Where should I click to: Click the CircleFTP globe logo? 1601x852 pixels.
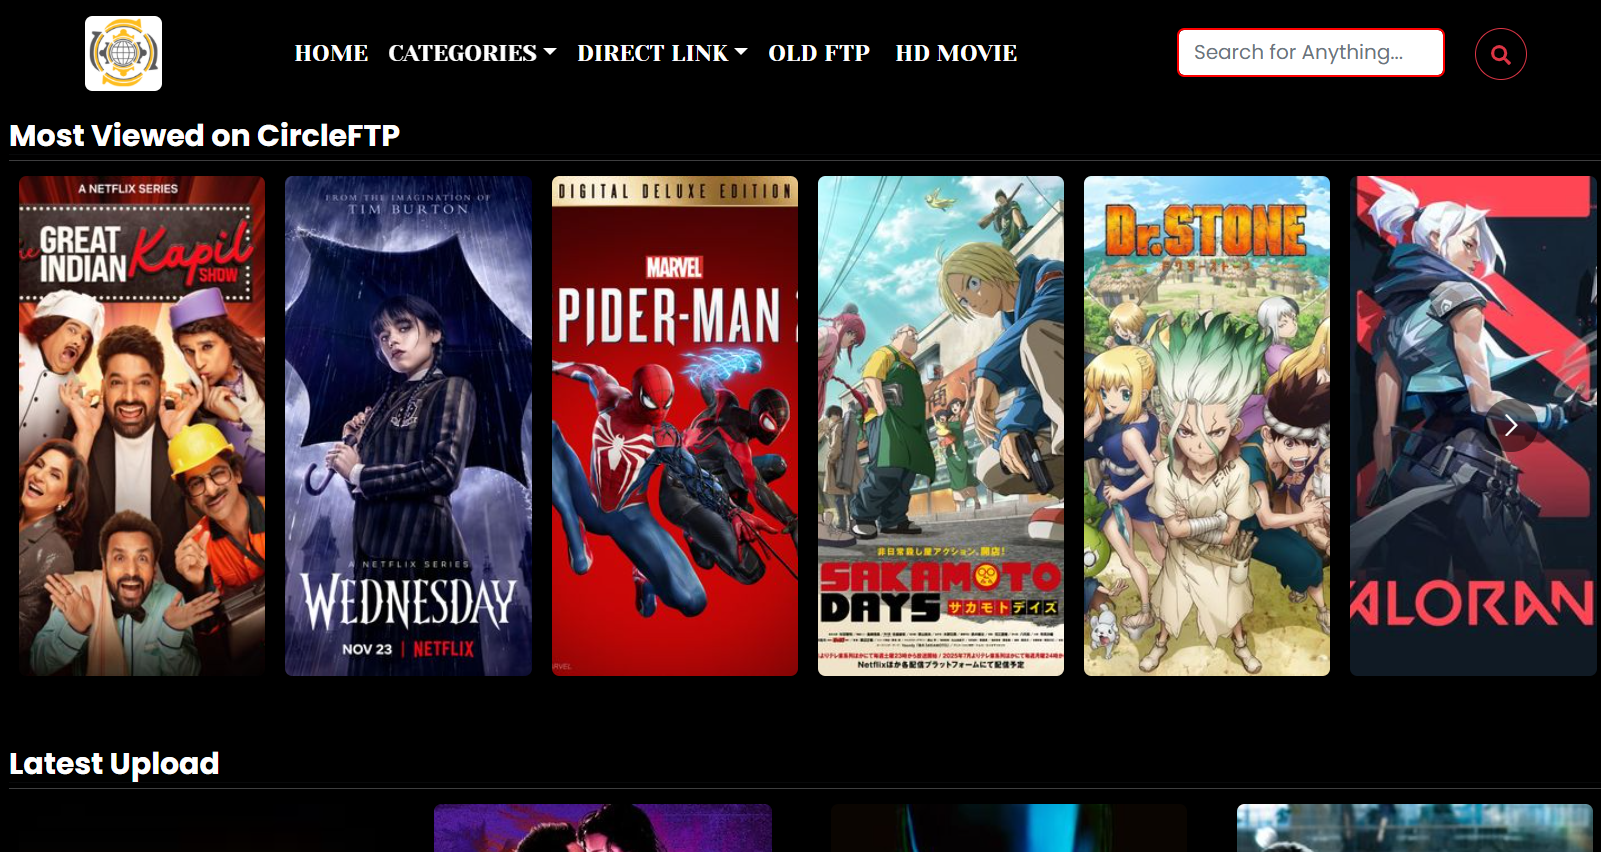(123, 53)
